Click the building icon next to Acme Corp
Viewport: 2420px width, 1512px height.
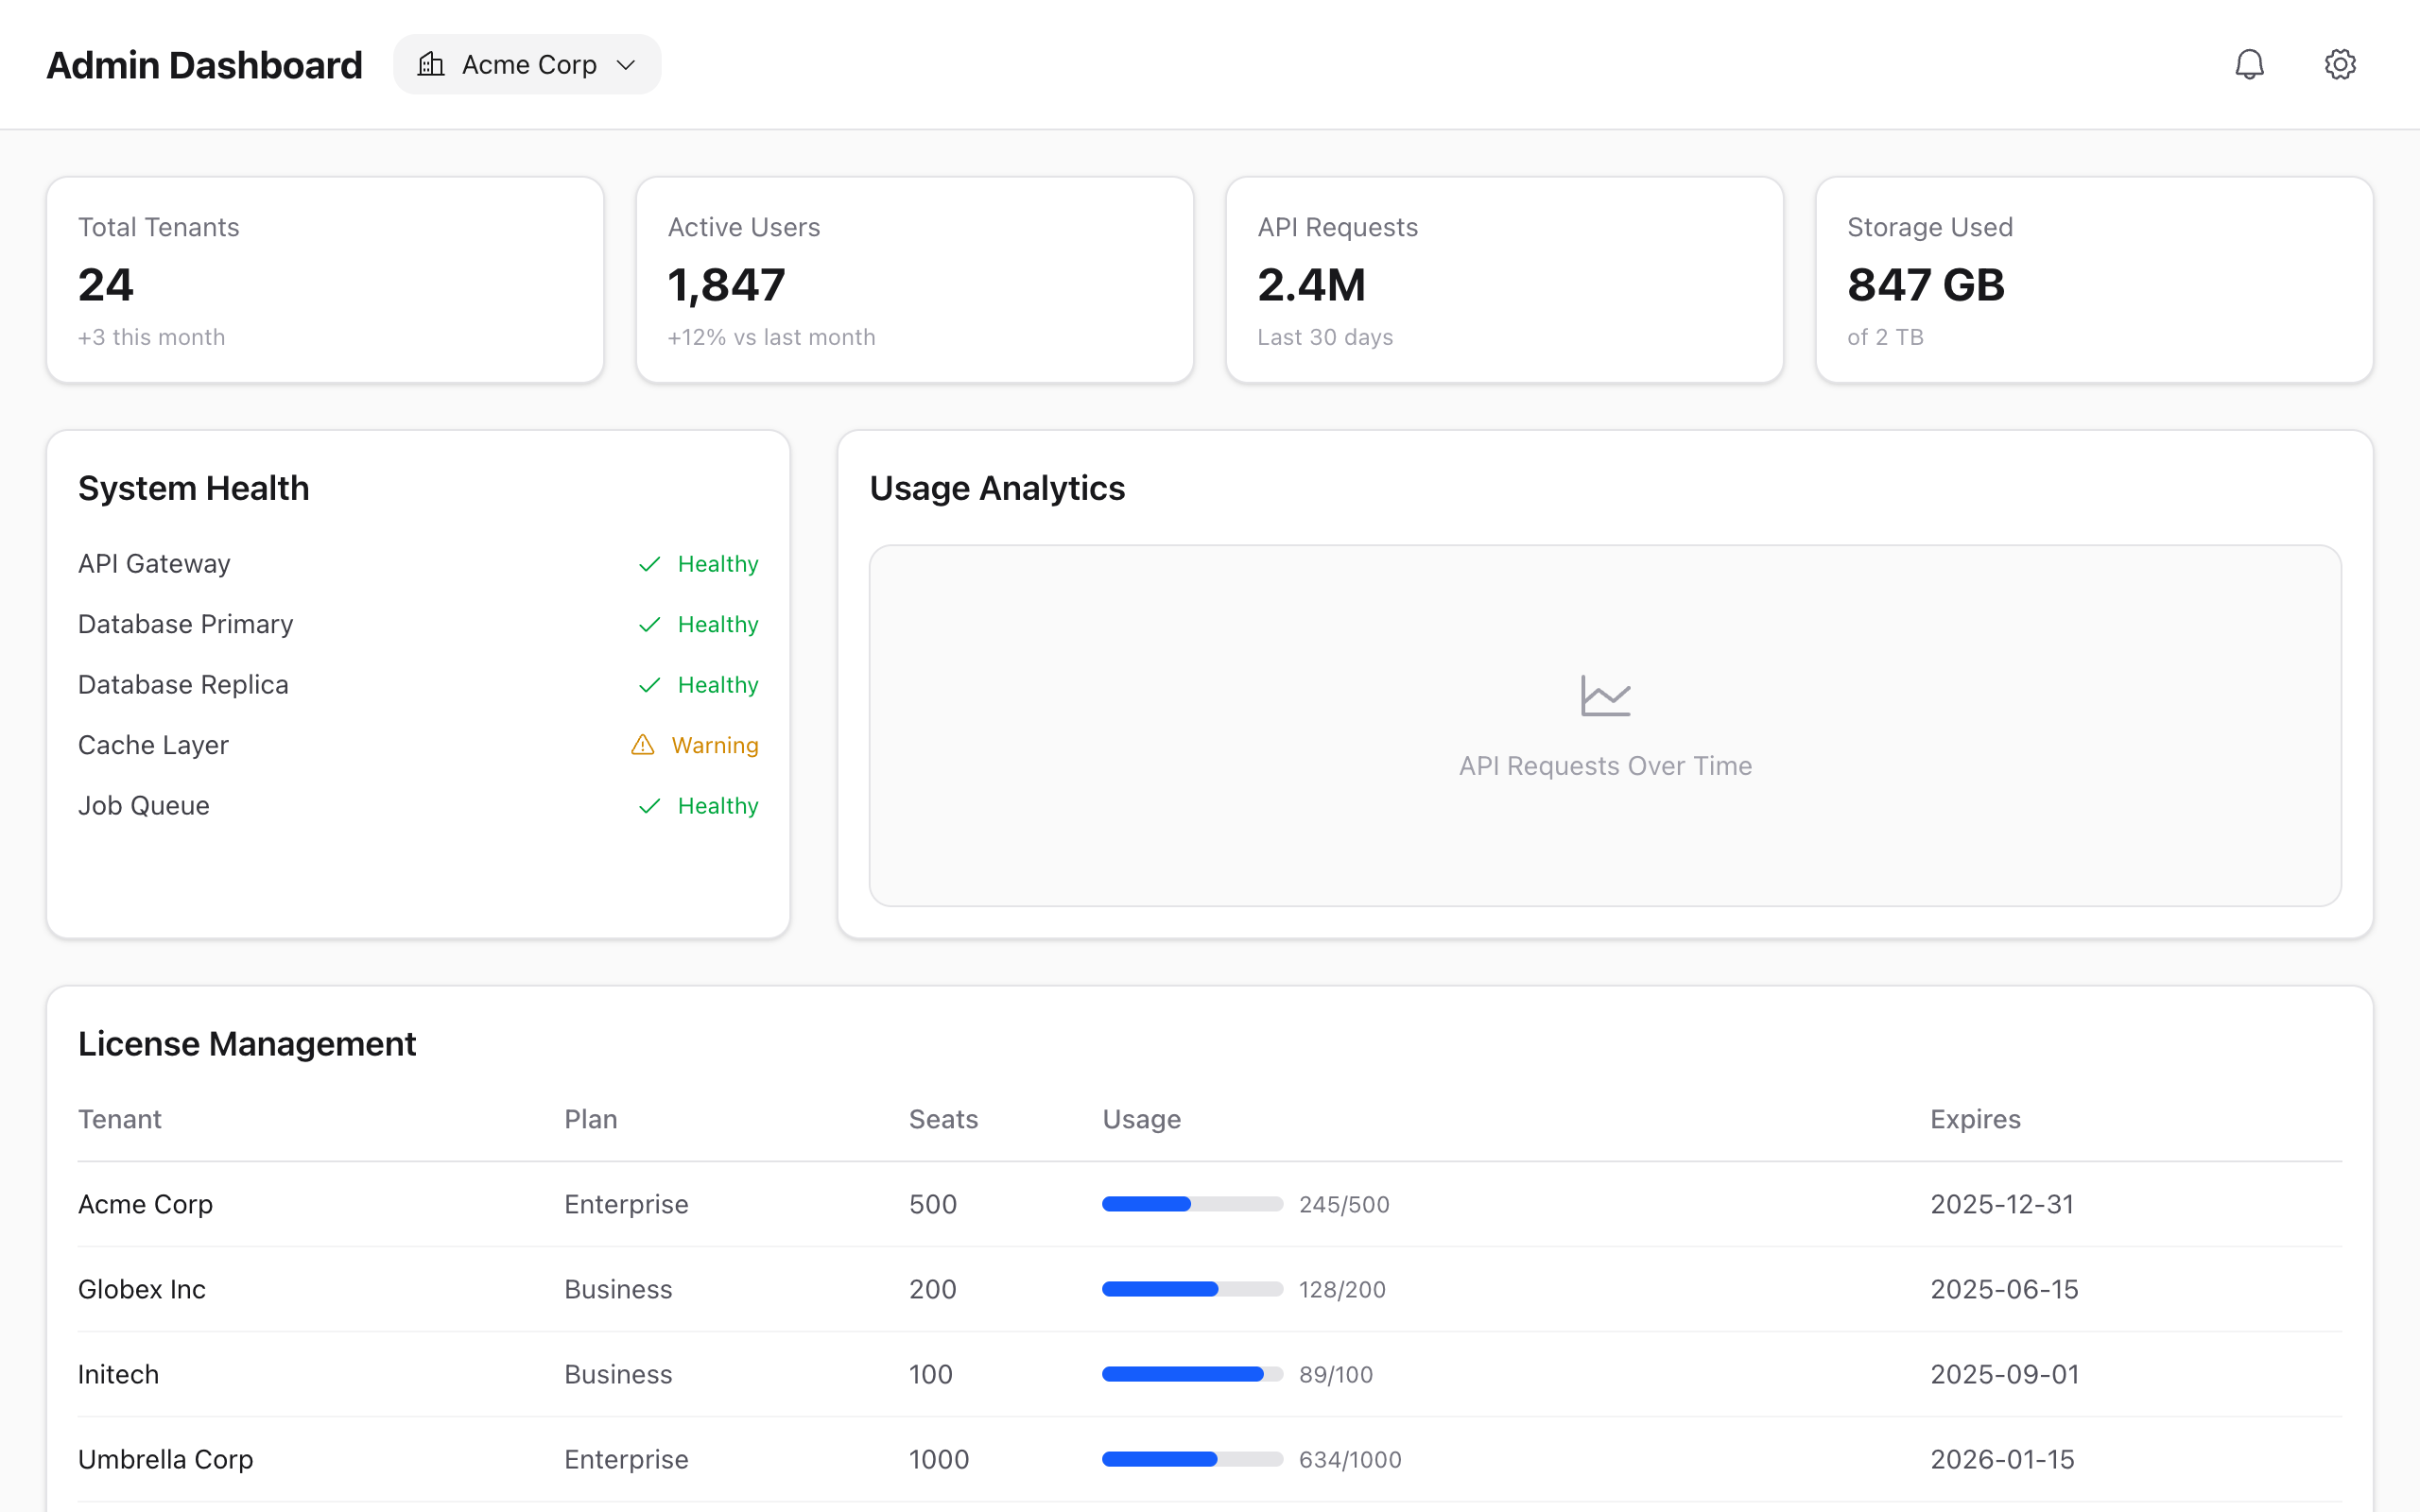pyautogui.click(x=430, y=63)
